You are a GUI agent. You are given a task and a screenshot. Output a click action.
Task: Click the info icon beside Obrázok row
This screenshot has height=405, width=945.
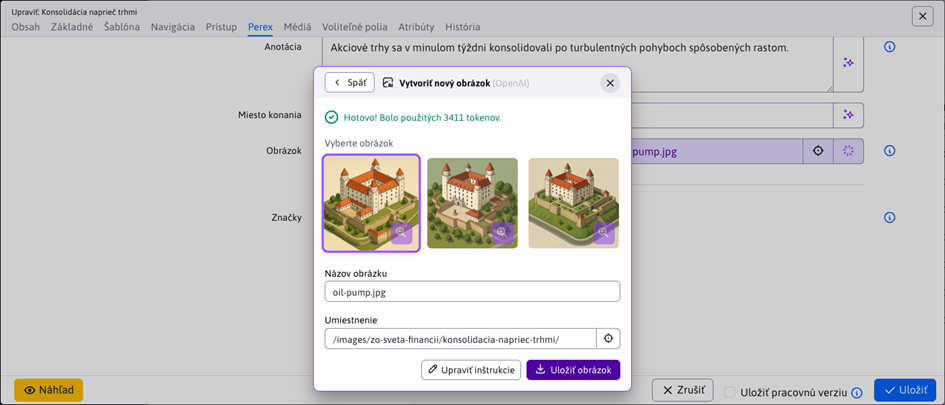pyautogui.click(x=889, y=152)
